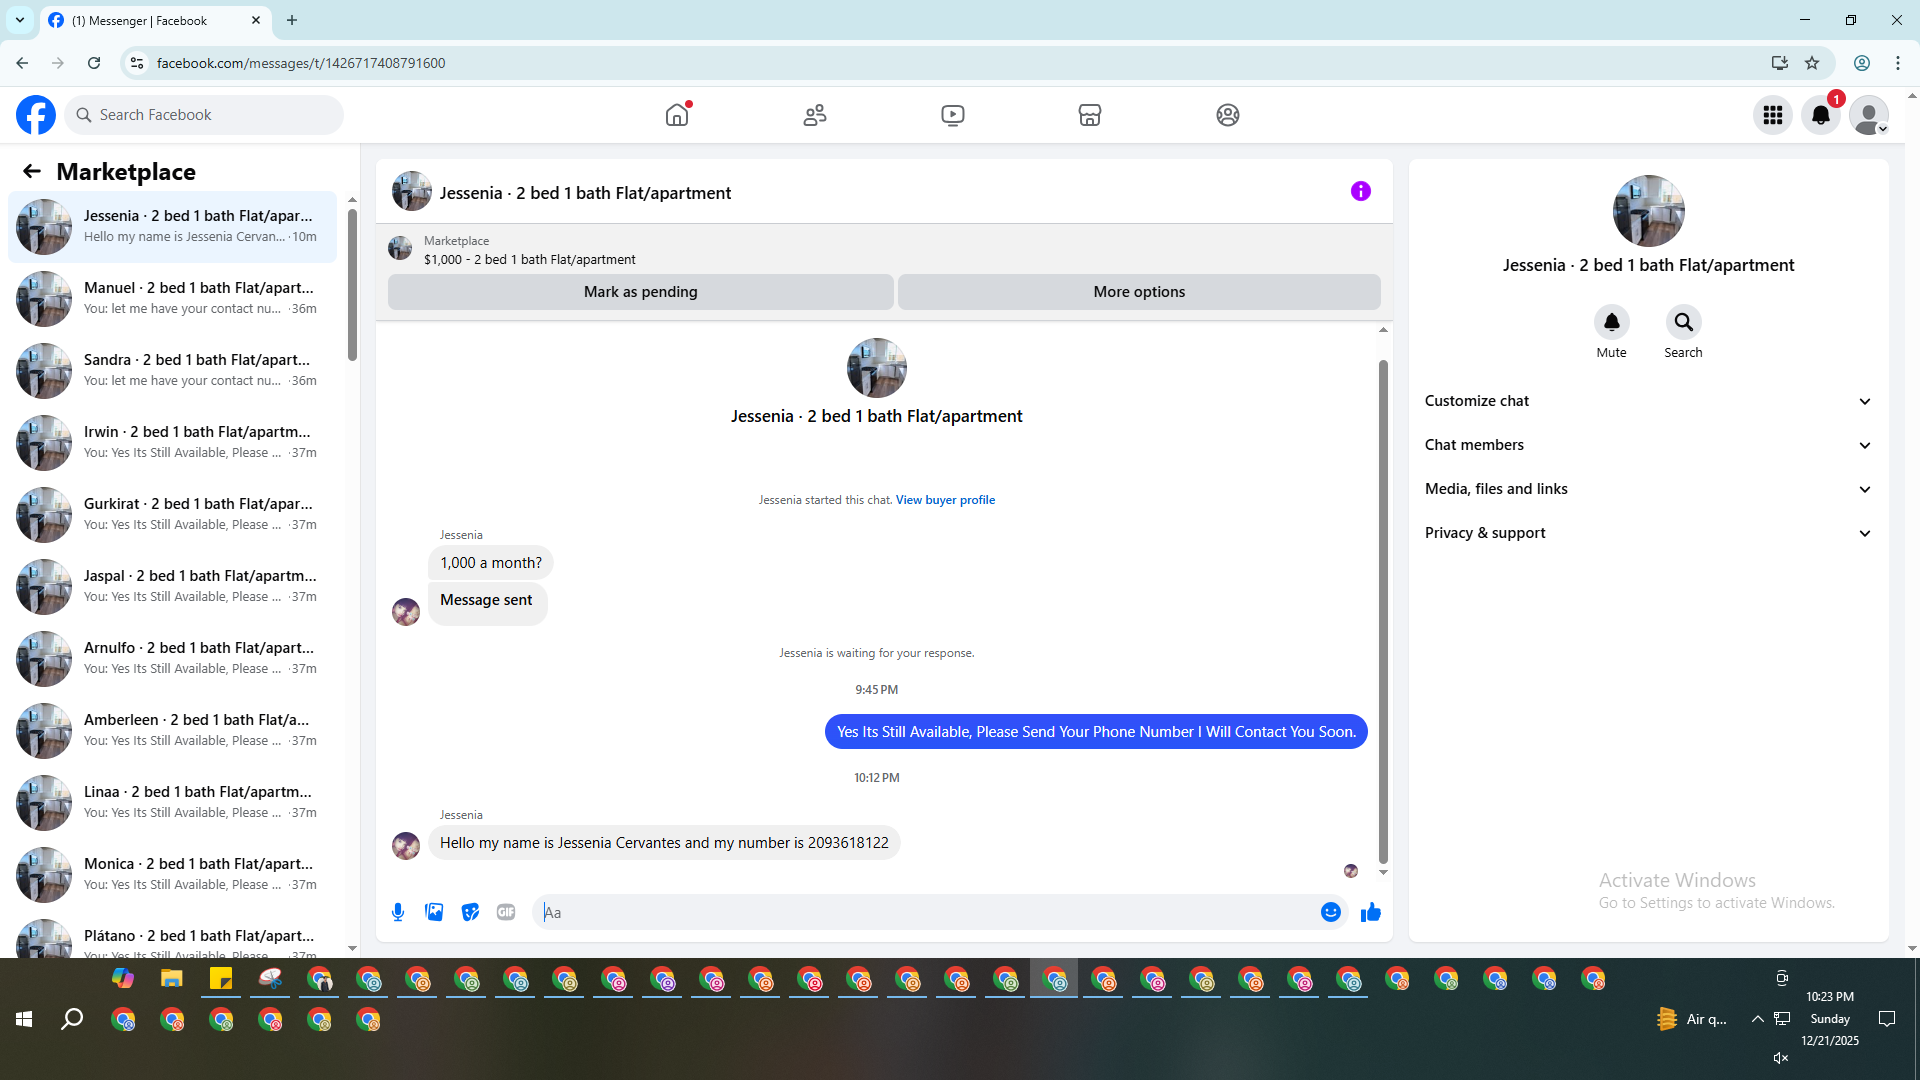
Task: Open Amberleen's apartment conversation
Action: pos(173,731)
